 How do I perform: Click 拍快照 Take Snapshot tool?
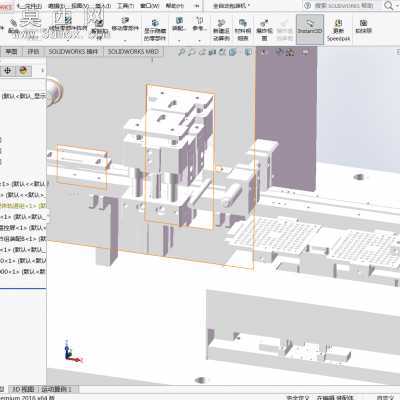click(x=363, y=26)
